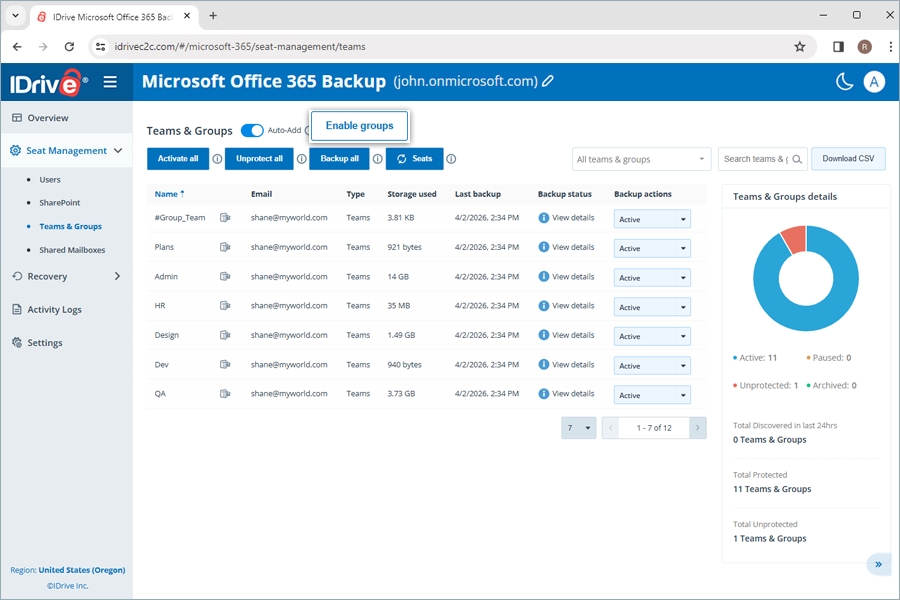
Task: Click the expand arrow at bottom right corner
Action: [878, 564]
